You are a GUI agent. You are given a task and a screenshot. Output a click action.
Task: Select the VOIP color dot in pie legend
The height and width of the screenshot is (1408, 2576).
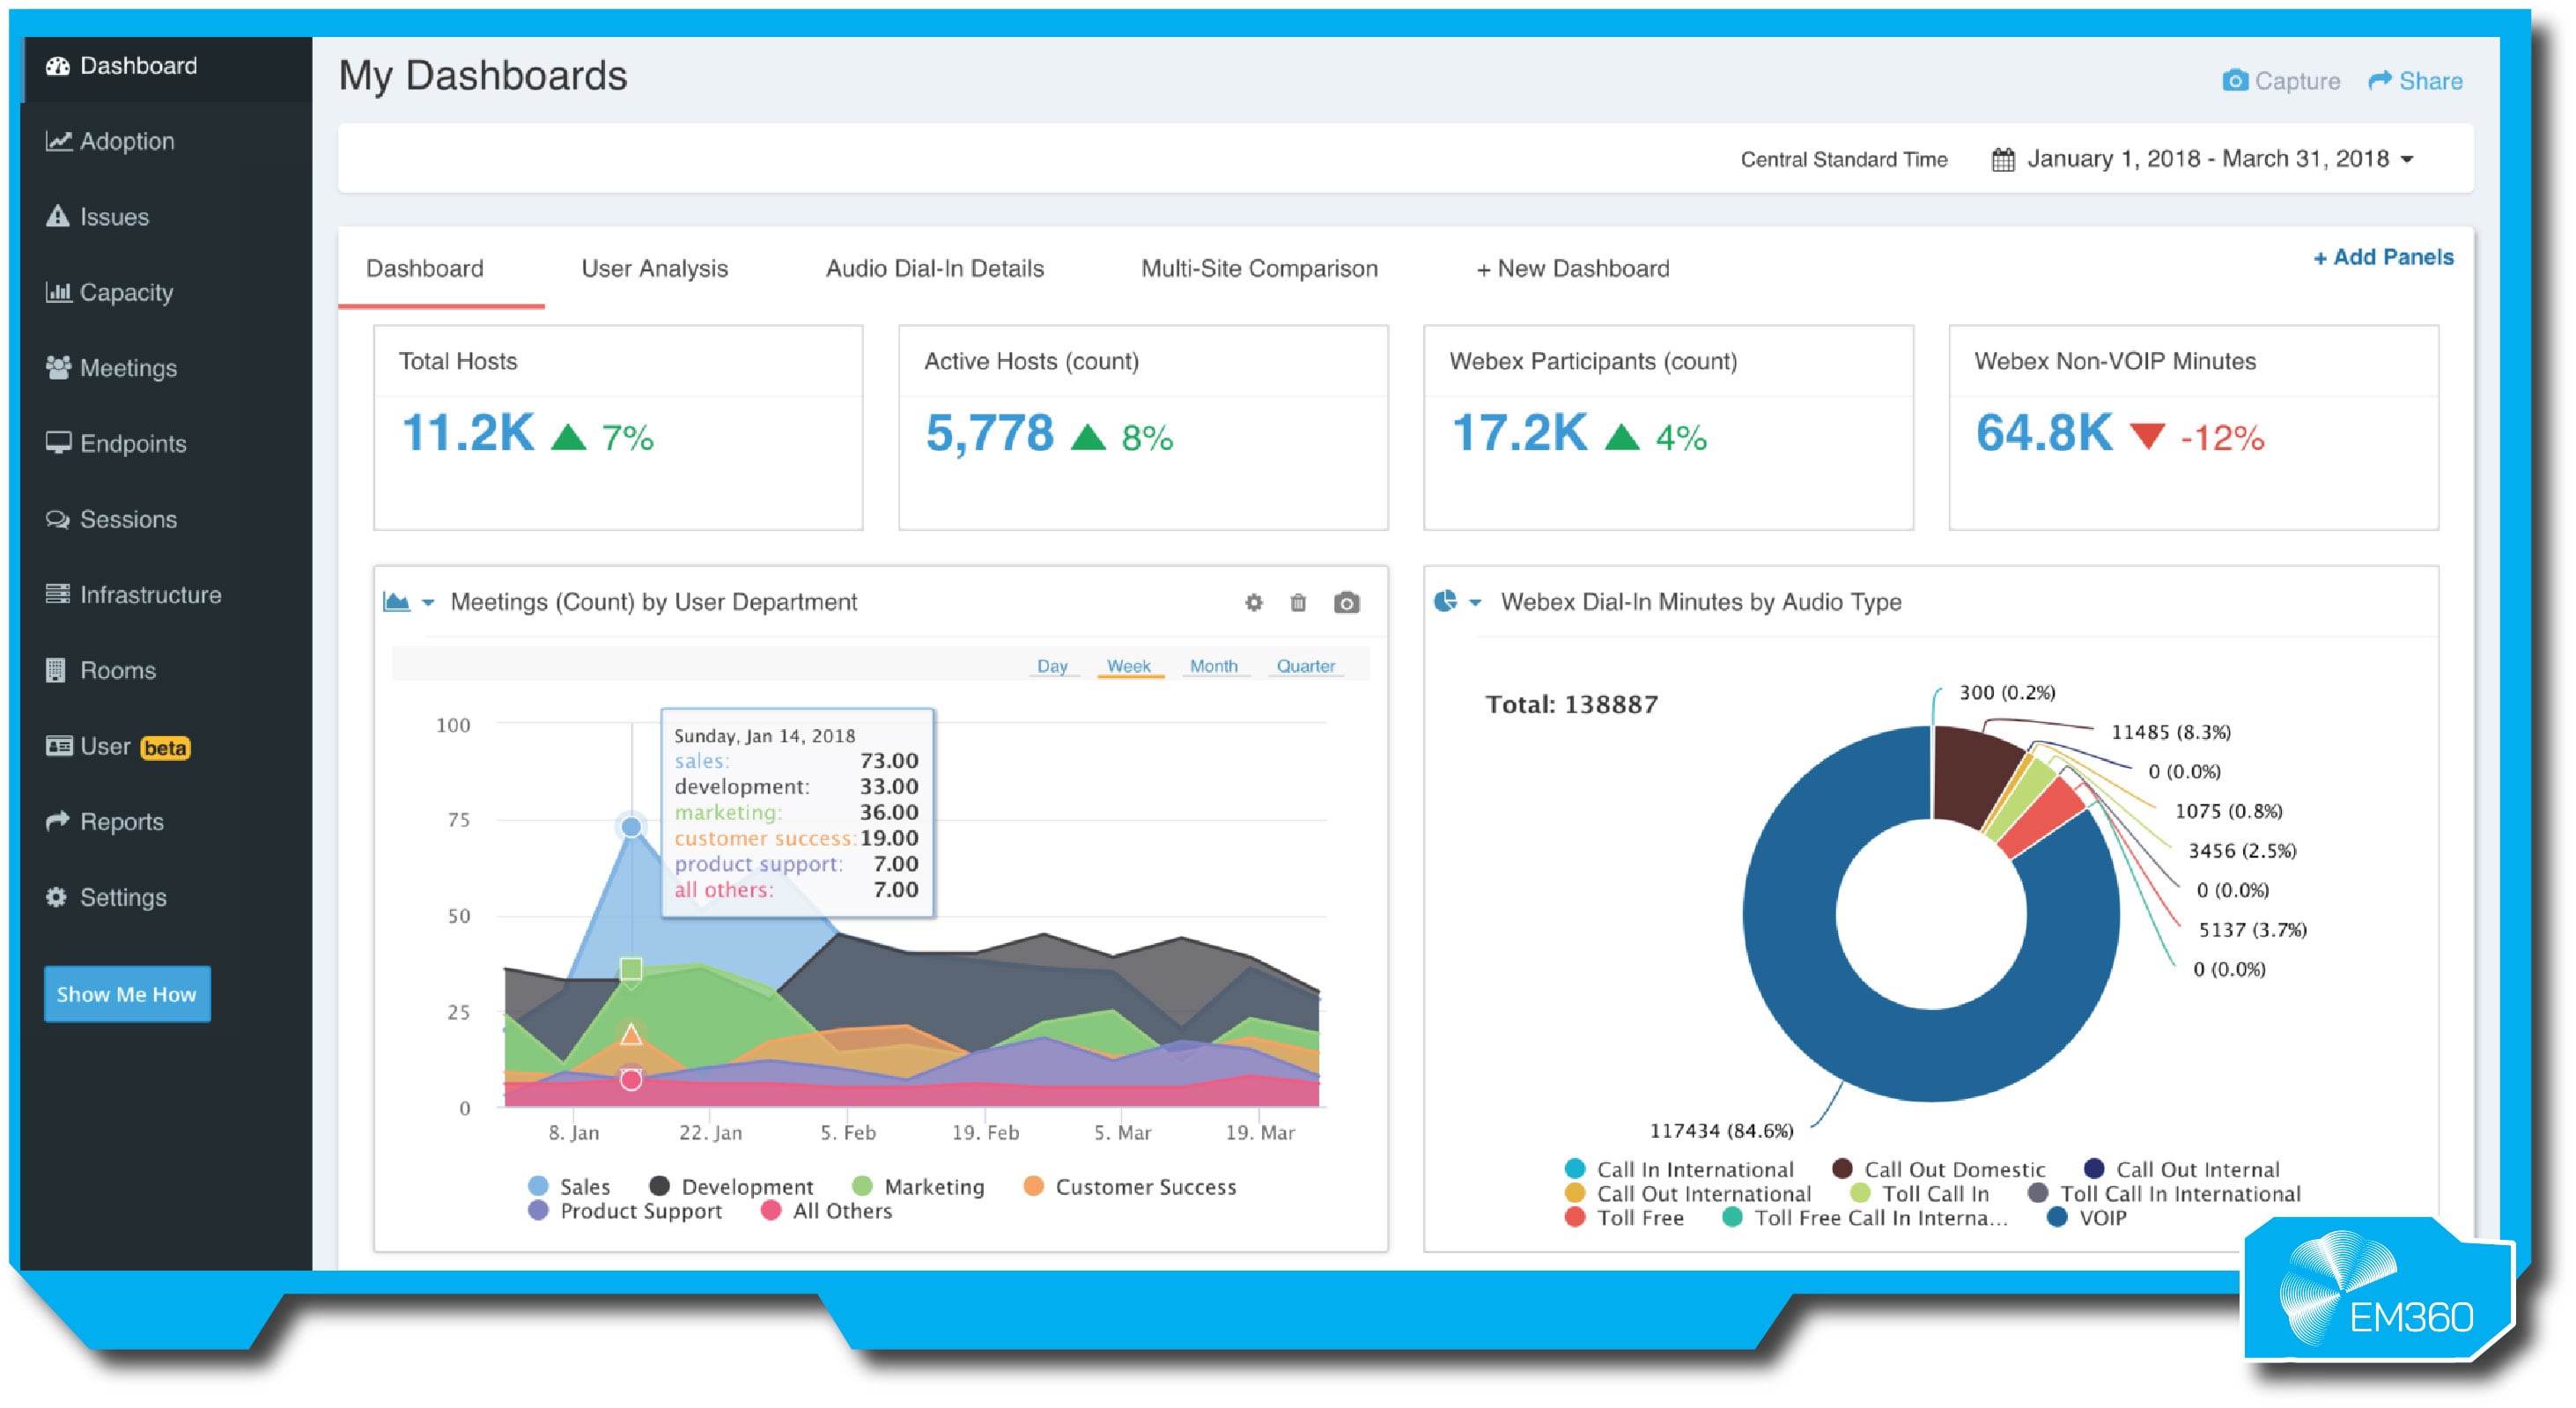2057,1217
